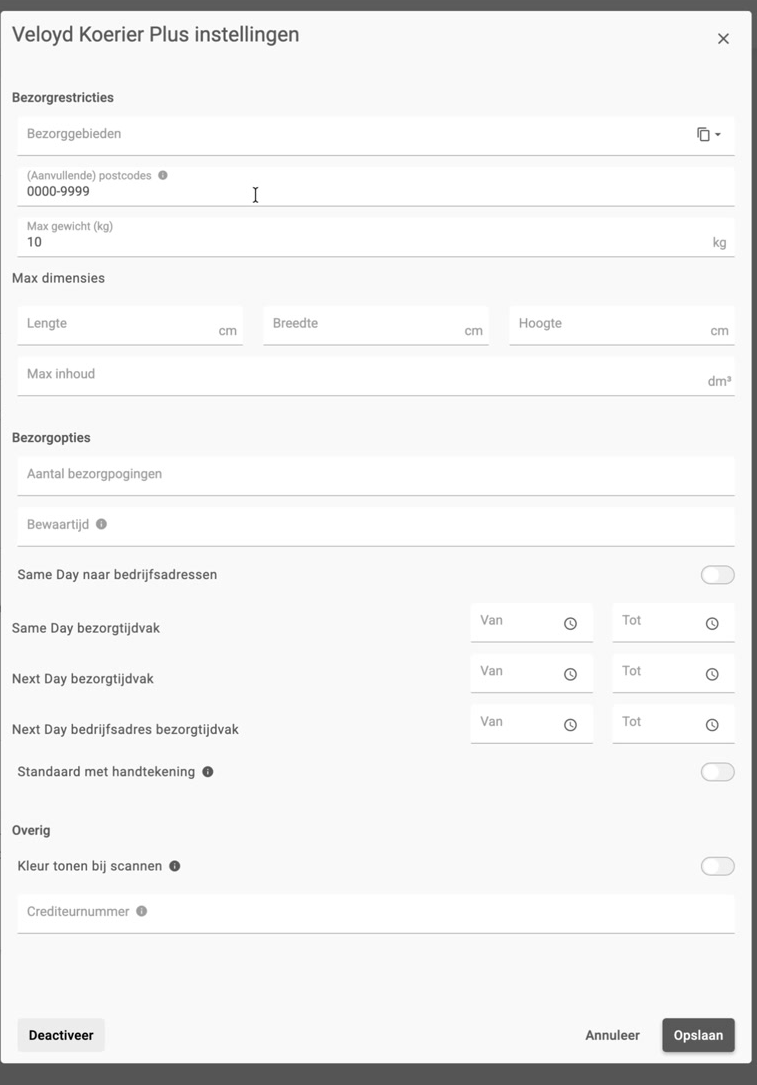This screenshot has width=757, height=1085.
Task: Toggle Same Day naar bedrijfsadressen switch
Action: pos(718,574)
